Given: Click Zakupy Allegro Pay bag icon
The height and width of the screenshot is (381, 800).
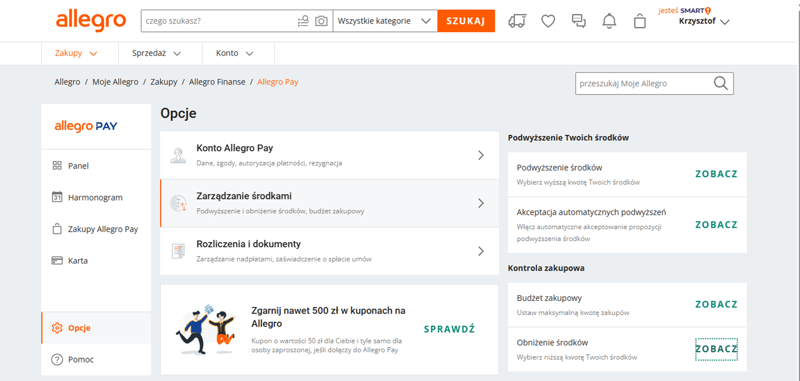Looking at the screenshot, I should [57, 229].
